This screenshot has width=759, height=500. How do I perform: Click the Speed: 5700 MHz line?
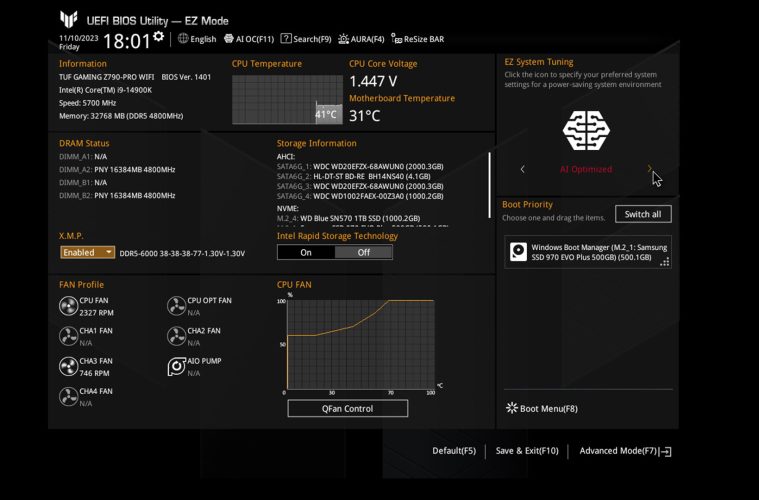click(88, 103)
